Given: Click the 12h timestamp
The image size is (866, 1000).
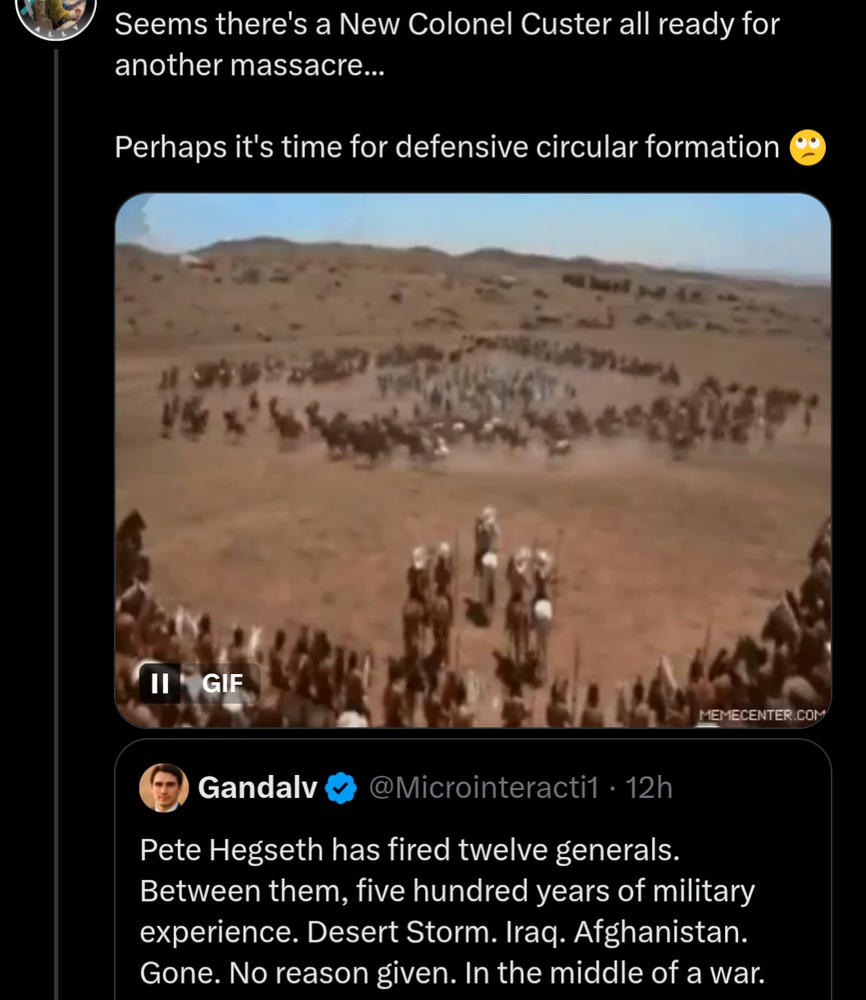Looking at the screenshot, I should click(x=649, y=788).
